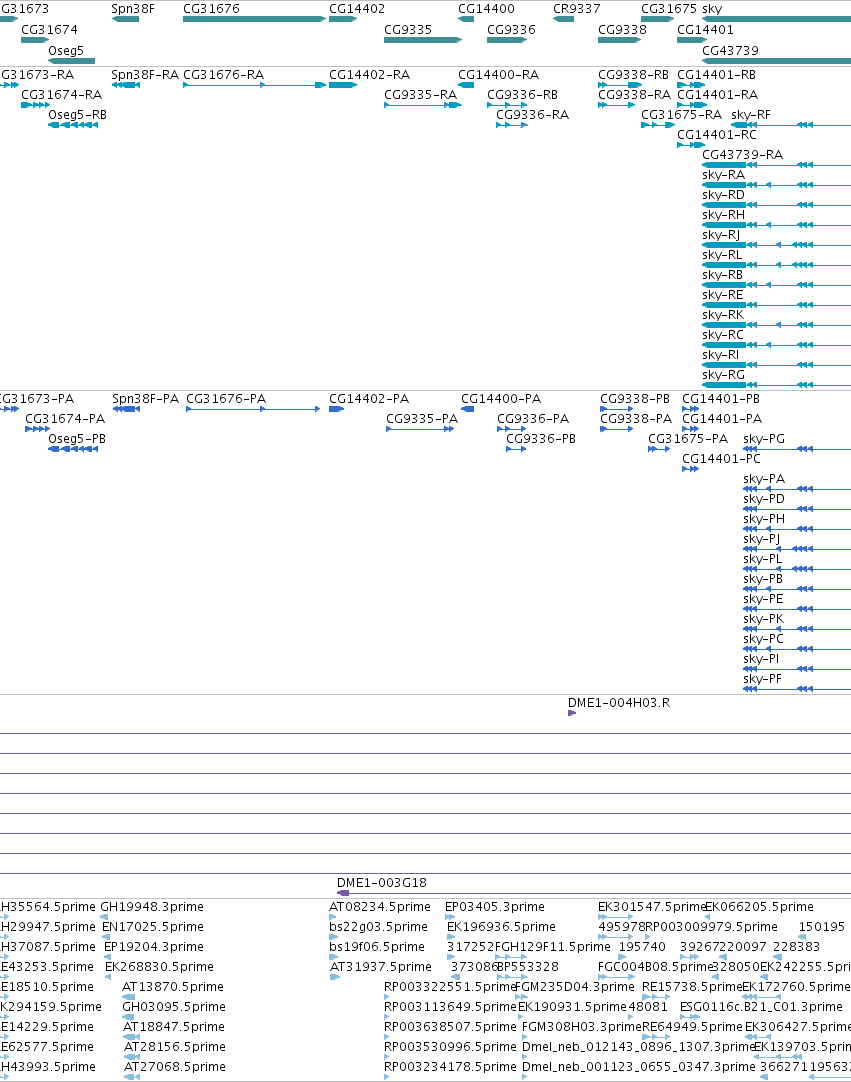Select the EP19204.3prime EST label

(154, 947)
